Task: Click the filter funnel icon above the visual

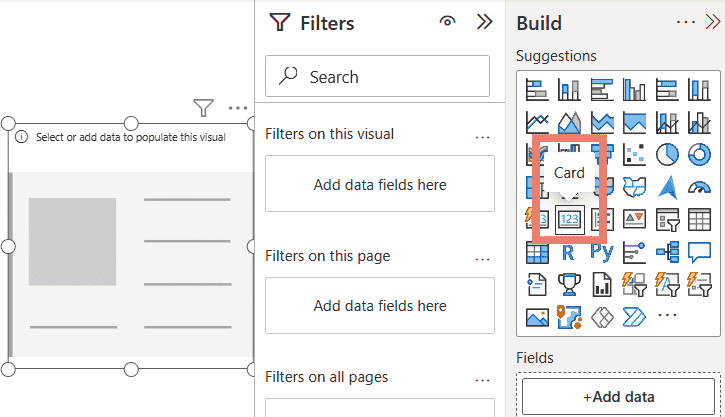Action: tap(203, 108)
